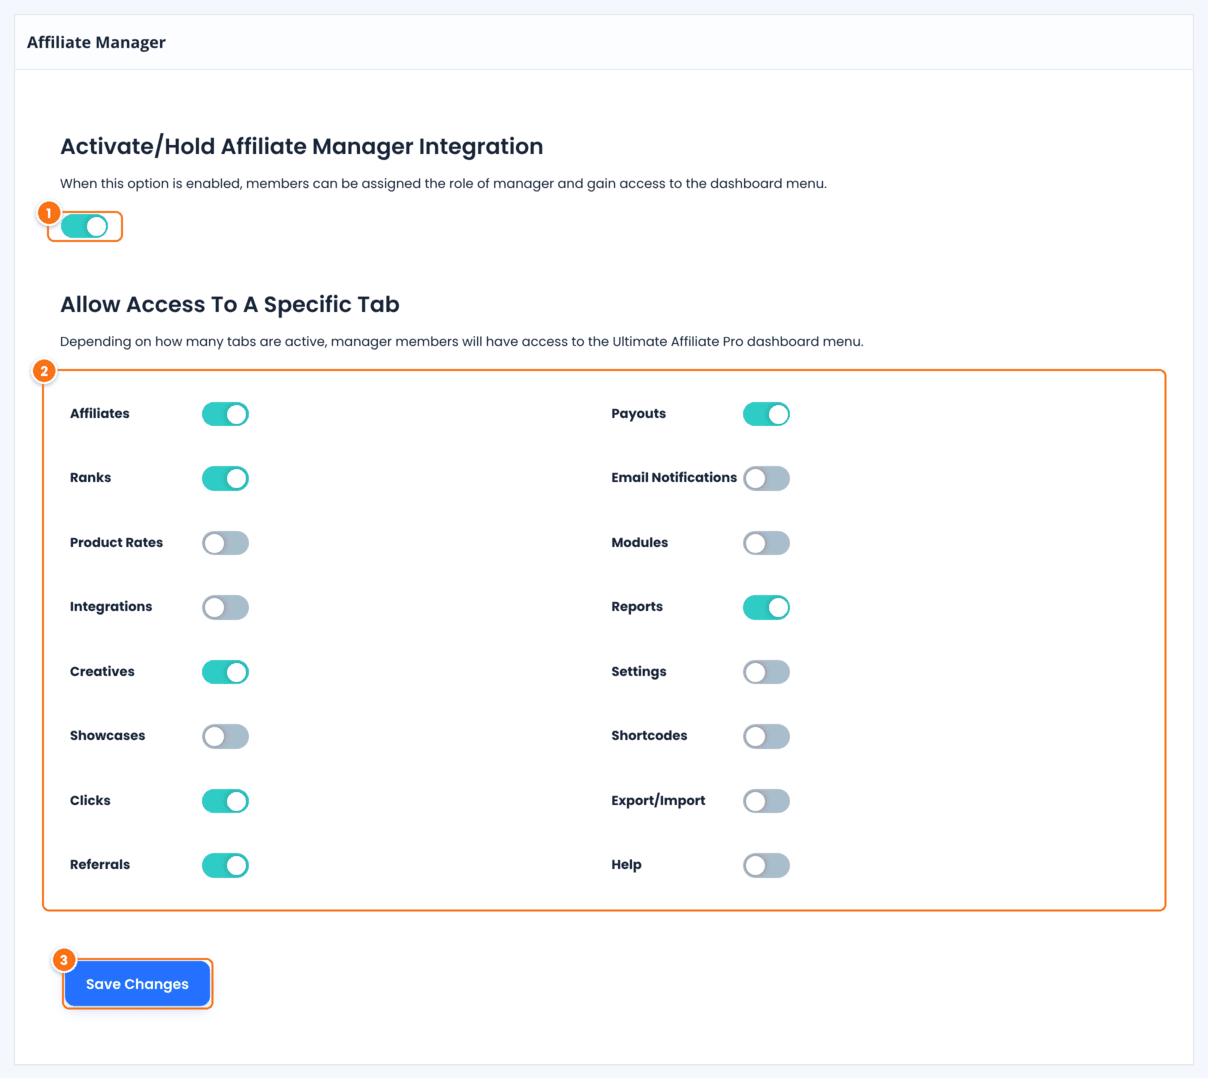Image resolution: width=1208 pixels, height=1078 pixels.
Task: Disable the Affiliates tab access toggle
Action: [x=225, y=414]
